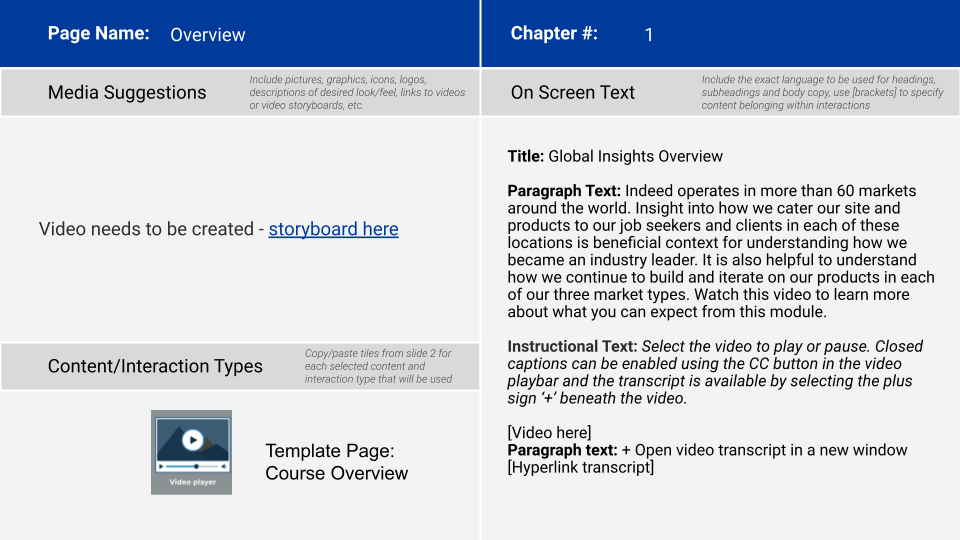960x540 pixels.
Task: Click the 'Media Suggestions' section heading
Action: pyautogui.click(x=127, y=93)
